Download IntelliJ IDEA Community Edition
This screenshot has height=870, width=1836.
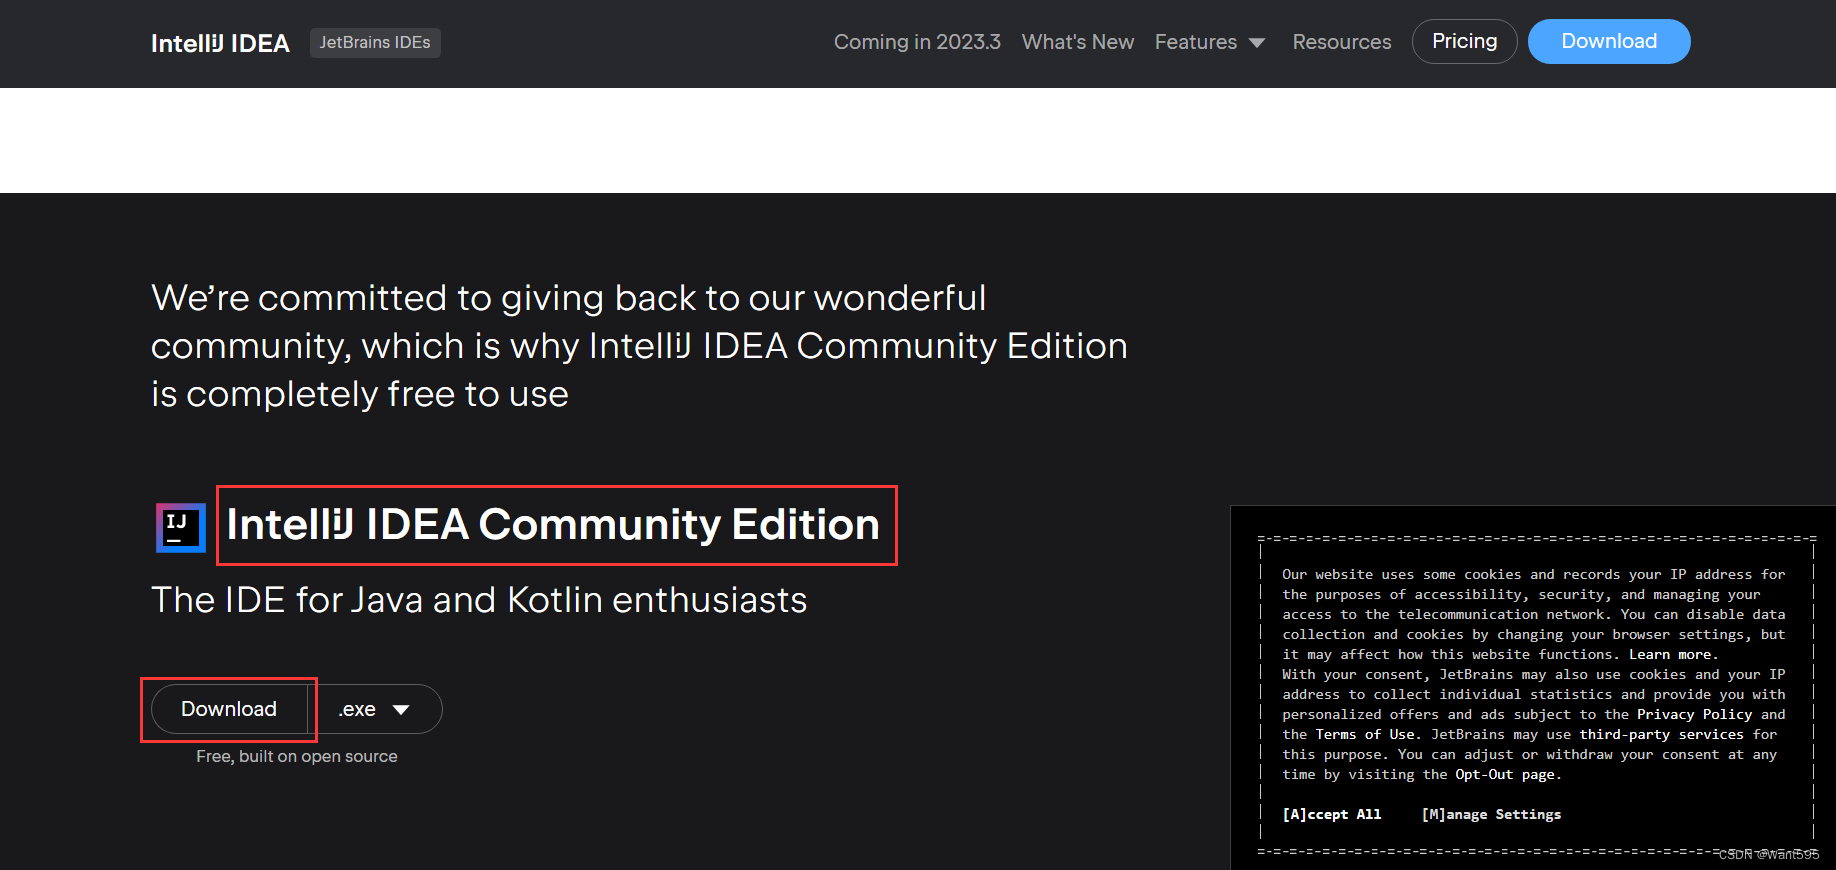pyautogui.click(x=229, y=709)
